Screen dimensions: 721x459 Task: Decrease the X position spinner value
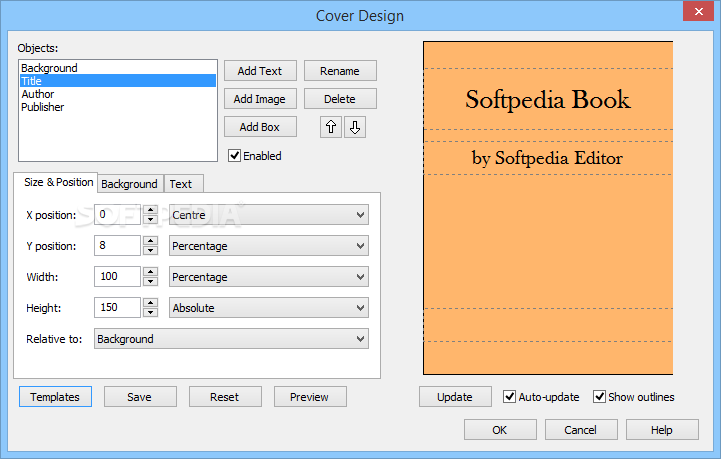(150, 219)
